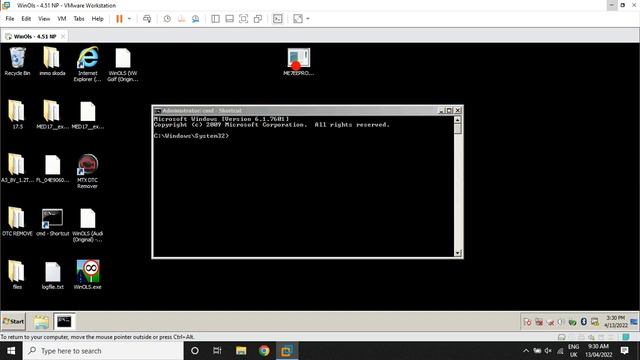Select the DTC REMOVE folder
640x360 pixels.
click(17, 222)
